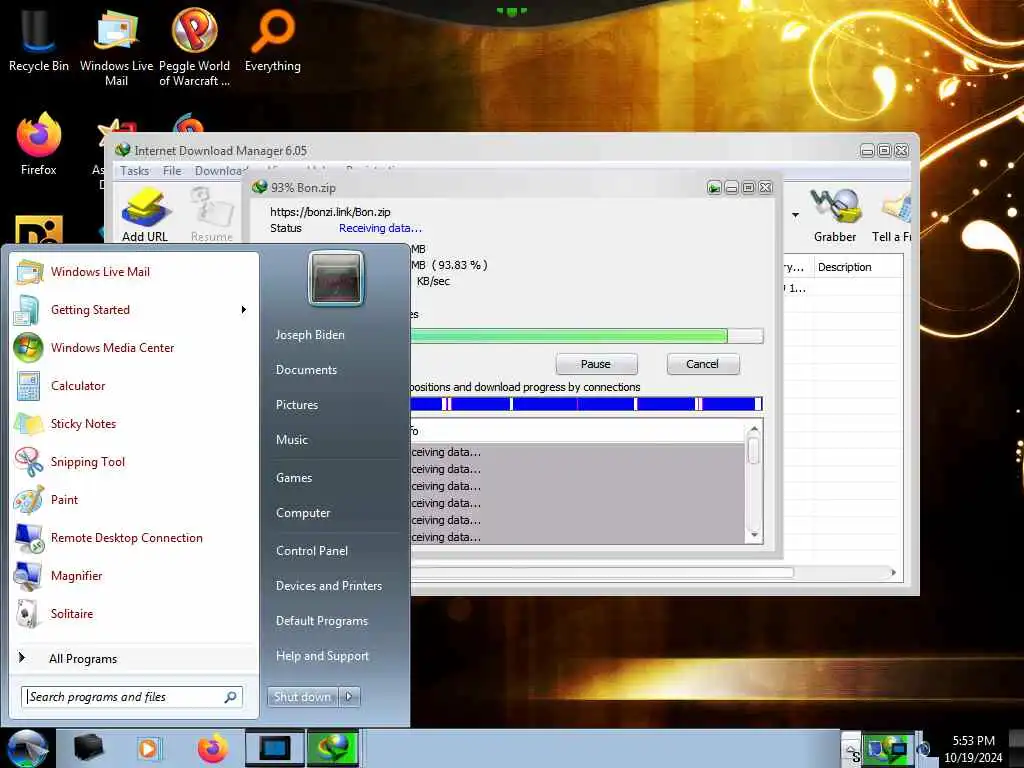Click the Shut down button

click(303, 697)
